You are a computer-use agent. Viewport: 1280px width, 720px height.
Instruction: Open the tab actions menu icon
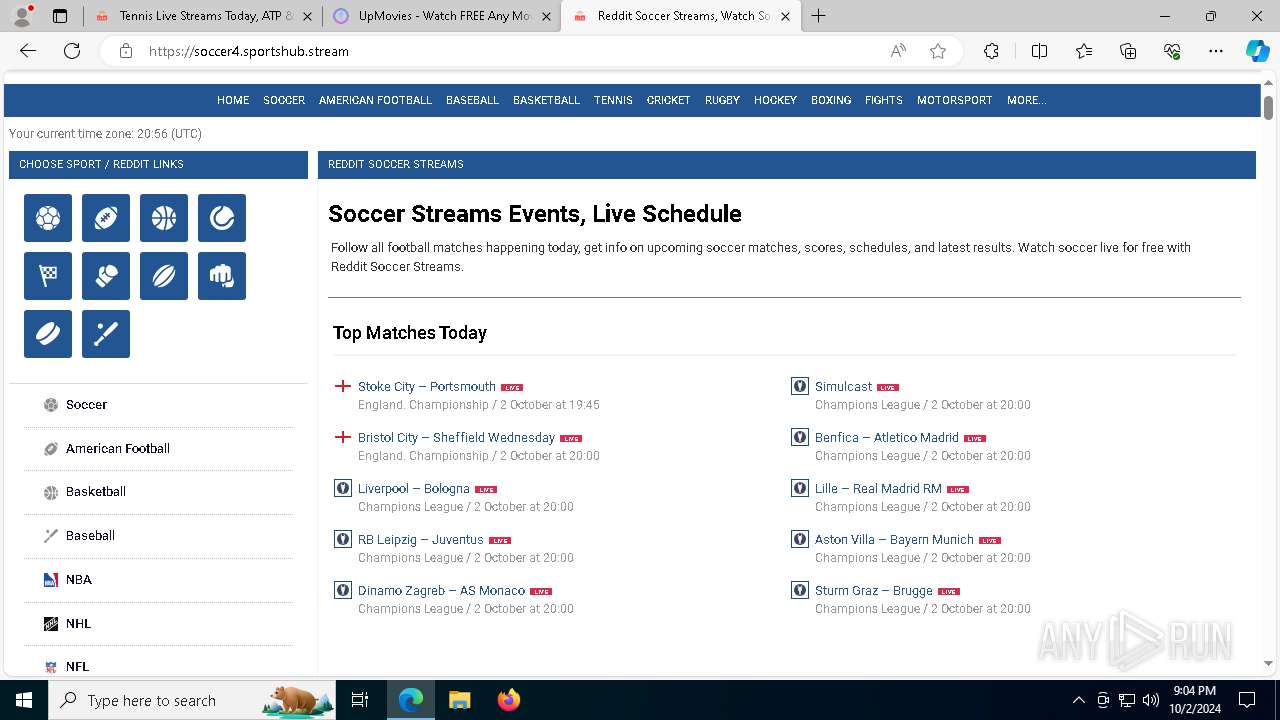coord(60,16)
